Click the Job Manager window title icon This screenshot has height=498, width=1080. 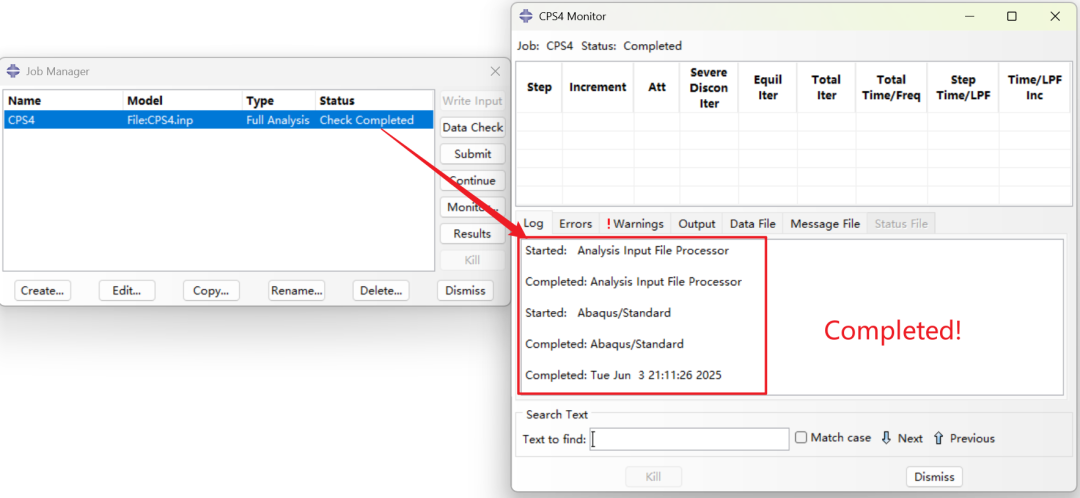(x=13, y=71)
